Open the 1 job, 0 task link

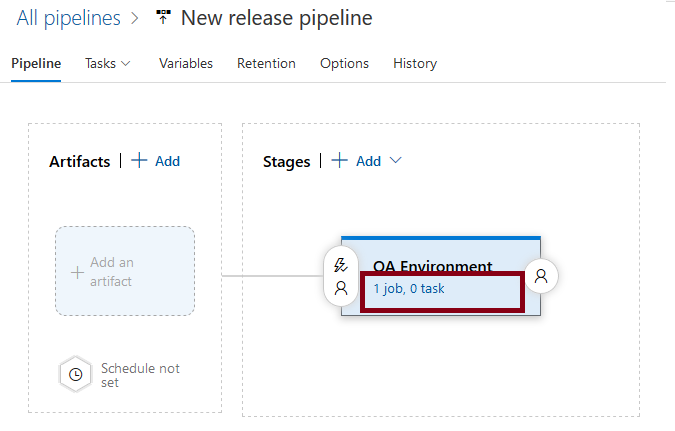coord(409,288)
